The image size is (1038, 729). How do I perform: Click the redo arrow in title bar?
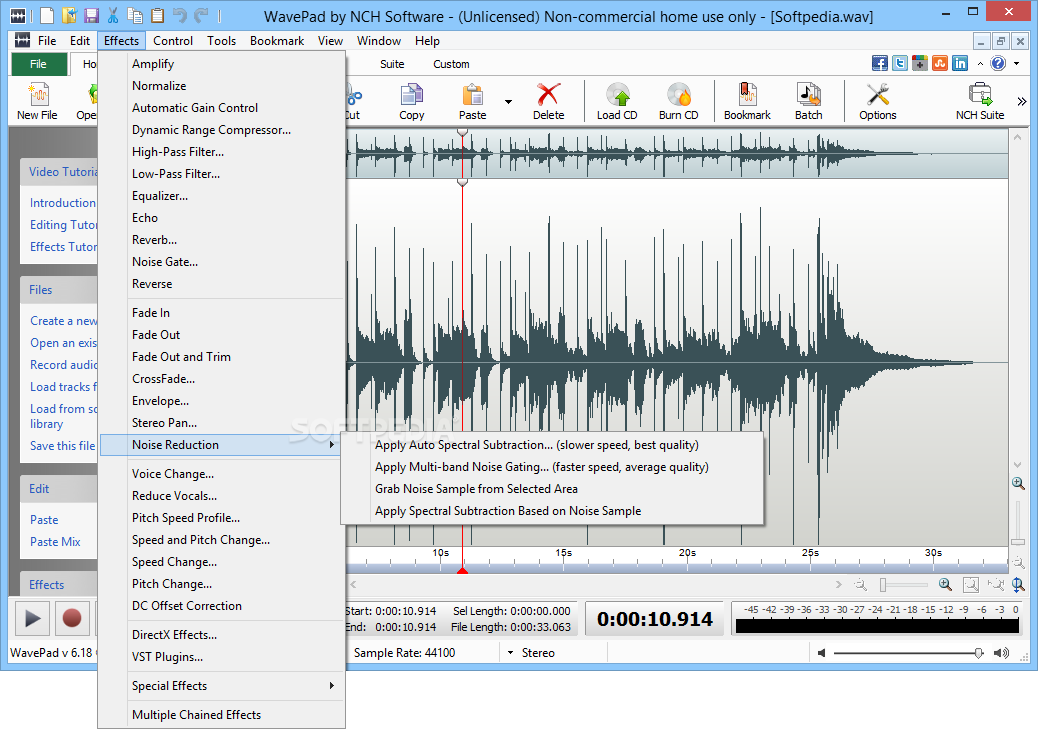pyautogui.click(x=201, y=15)
